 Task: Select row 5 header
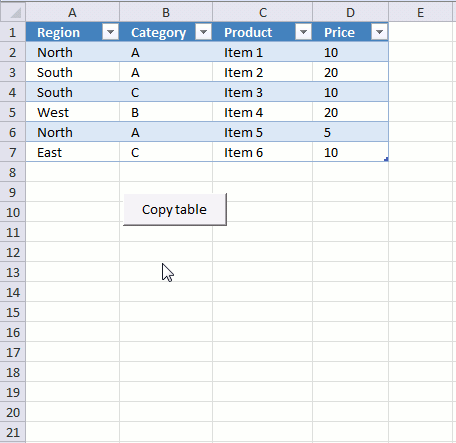coord(13,112)
